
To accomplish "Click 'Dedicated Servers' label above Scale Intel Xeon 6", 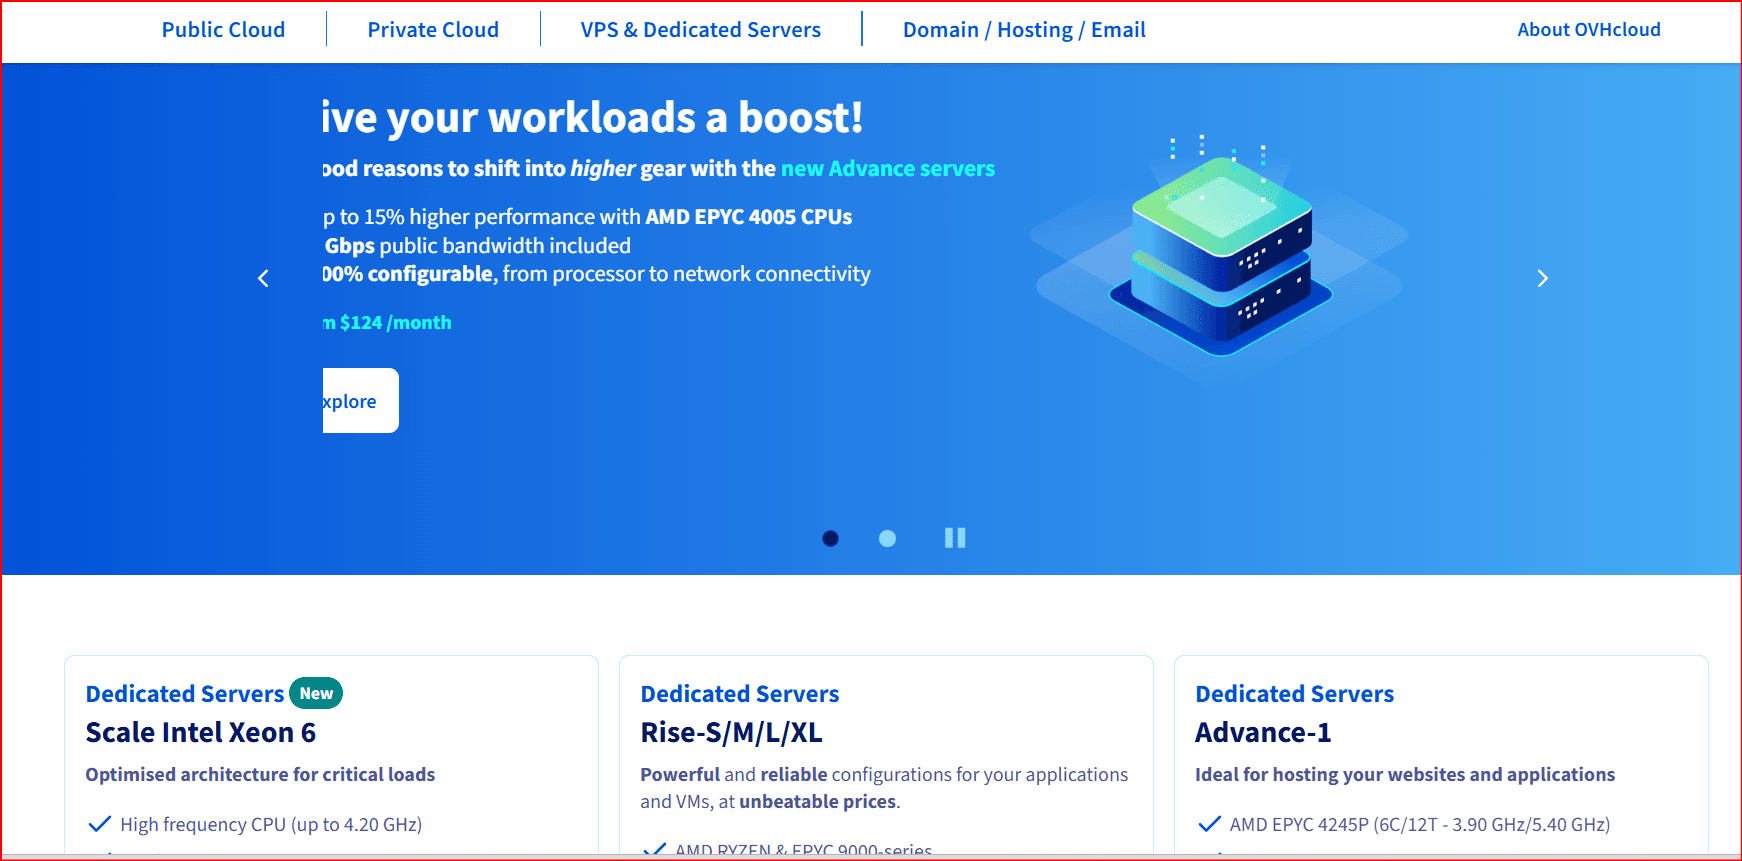I will click(x=185, y=694).
